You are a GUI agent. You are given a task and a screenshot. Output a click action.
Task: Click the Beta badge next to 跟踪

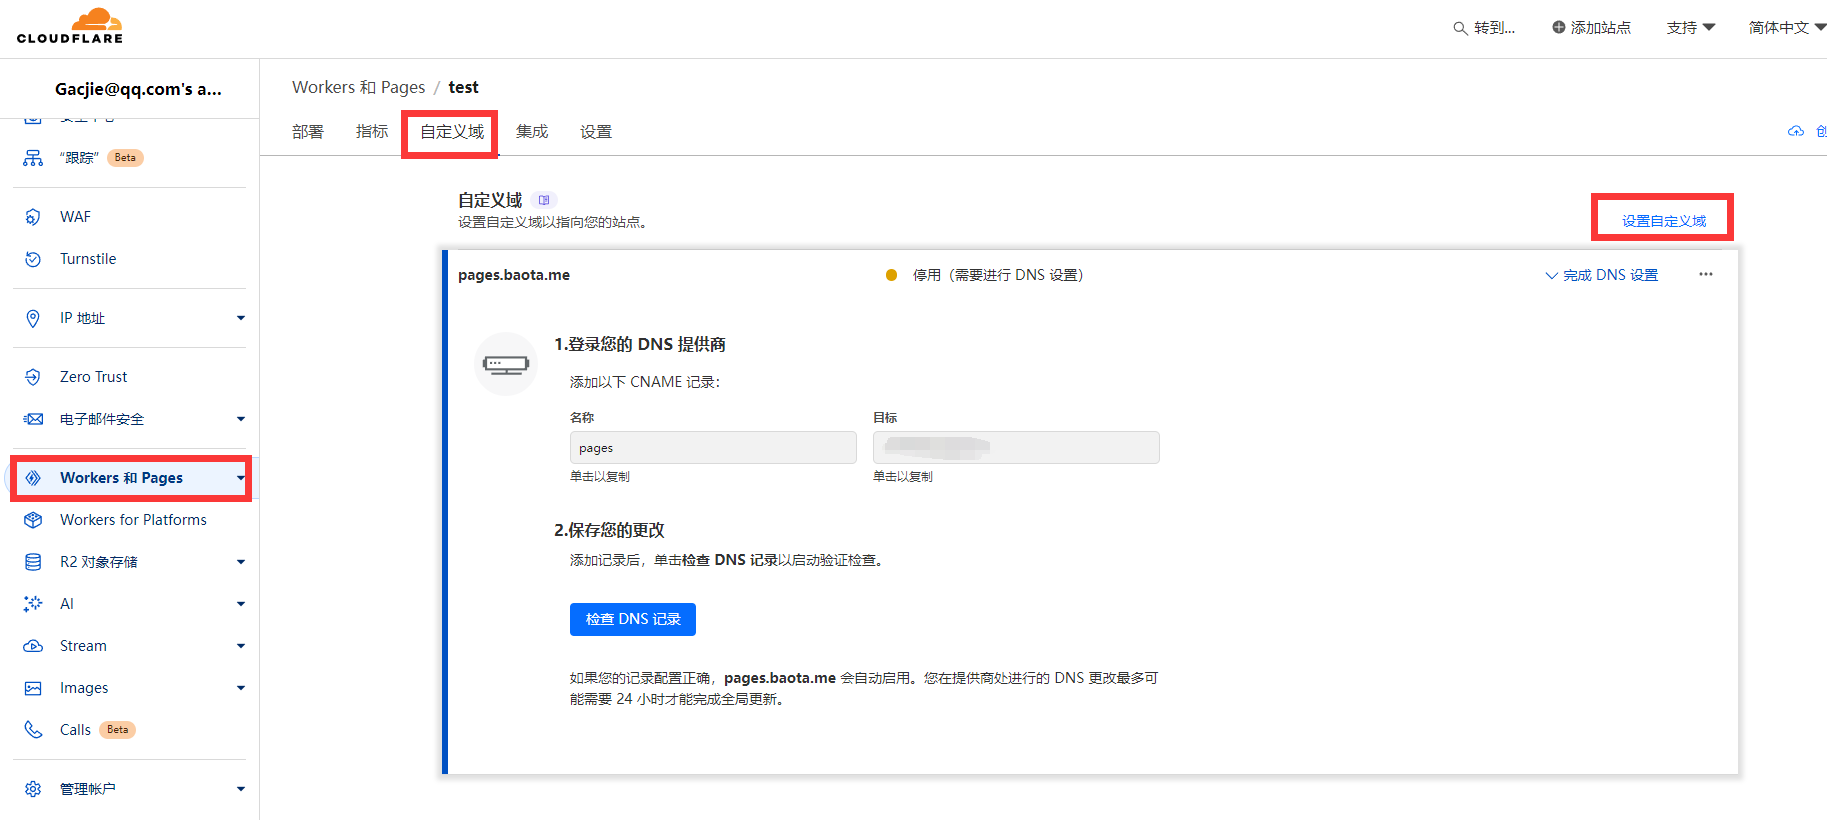(125, 158)
